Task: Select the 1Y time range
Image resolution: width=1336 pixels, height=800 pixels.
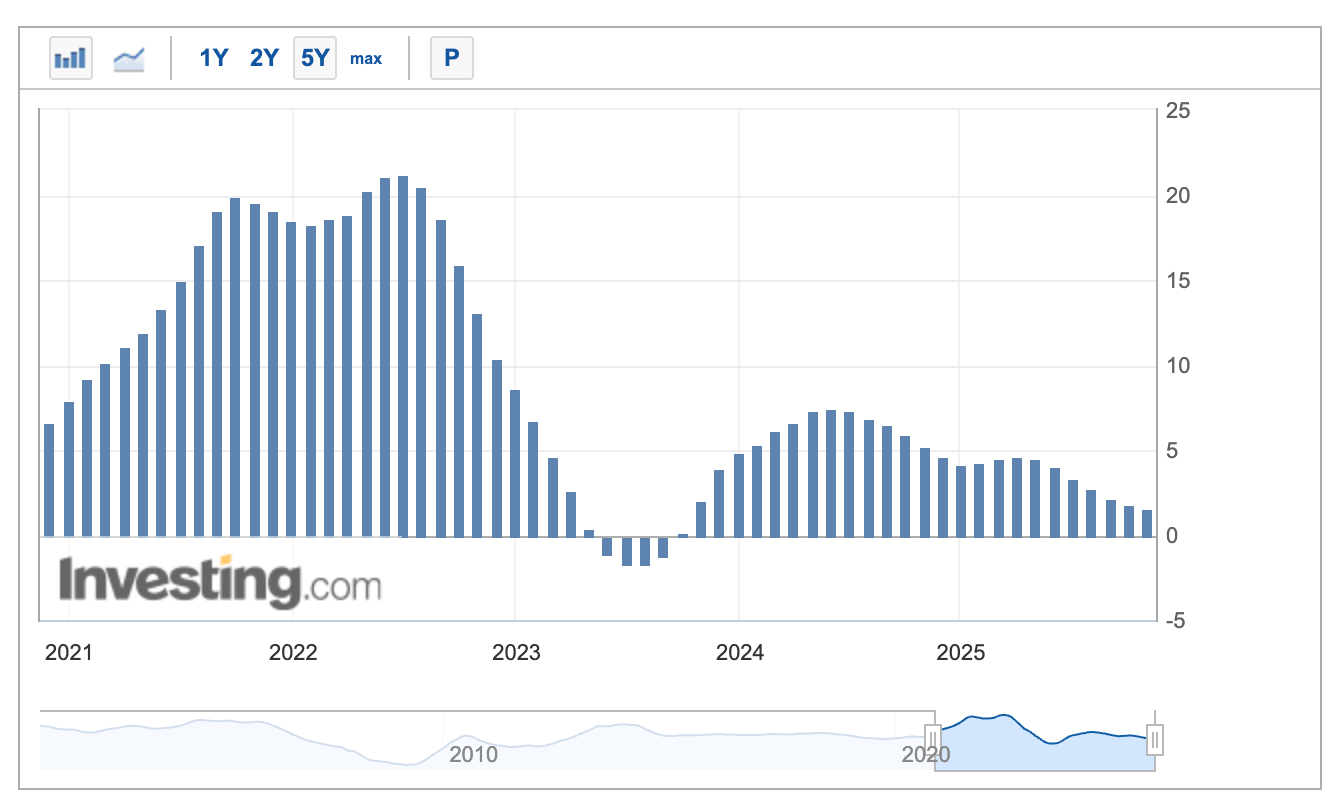Action: (x=214, y=58)
